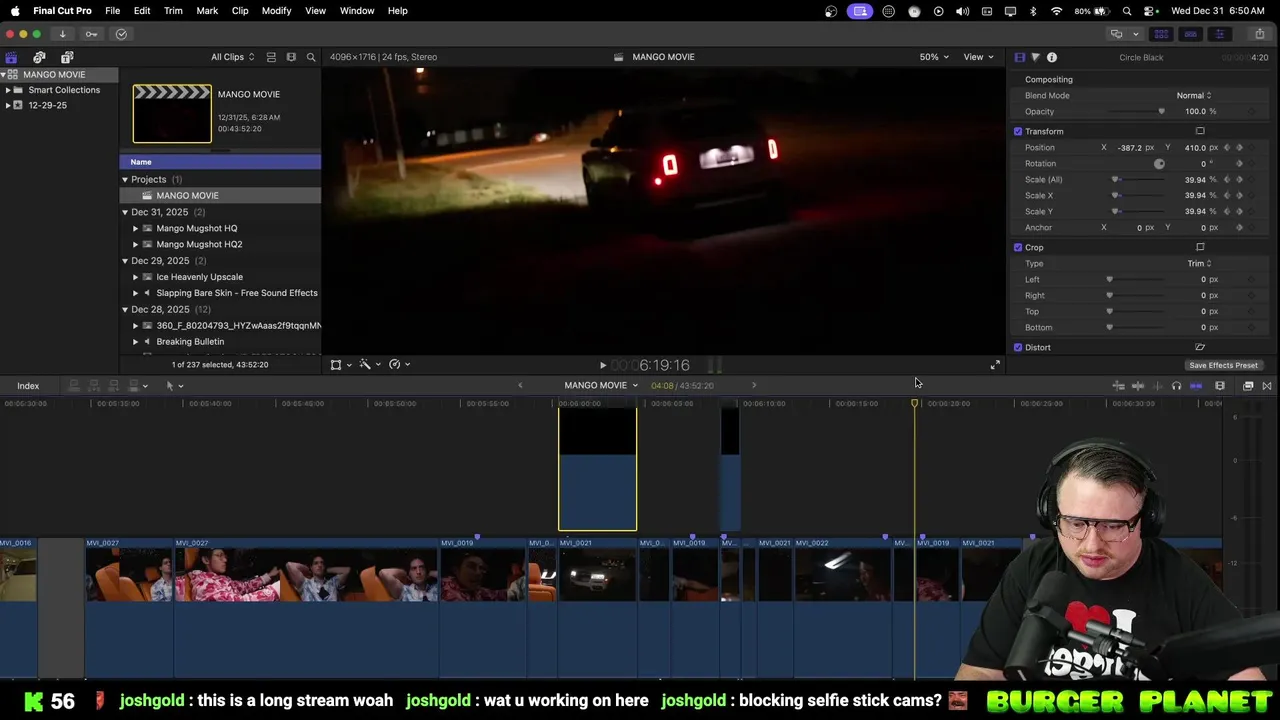Show the Transitions browser
The width and height of the screenshot is (1280, 720).
1267,386
